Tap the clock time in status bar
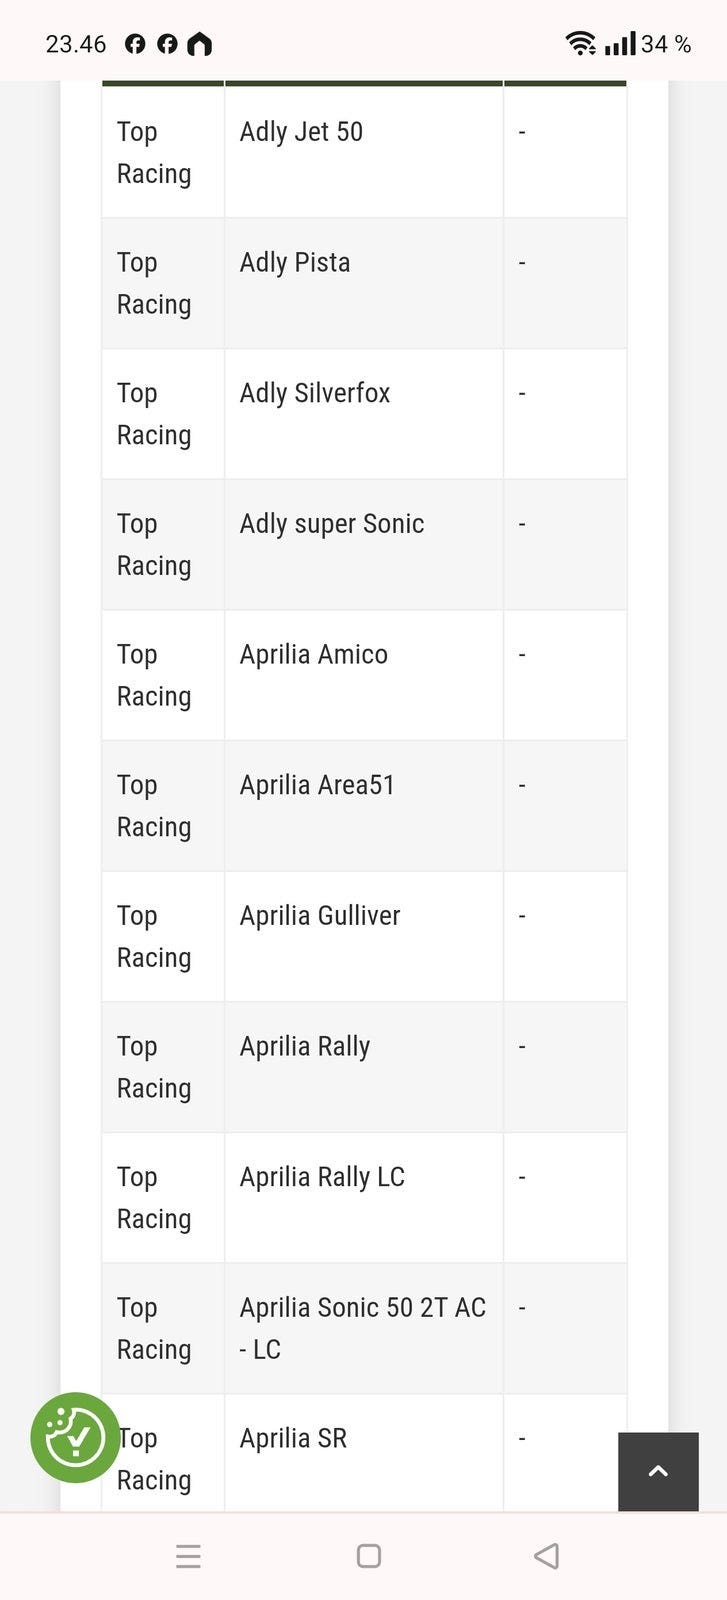Screen dimensions: 727x1600 pyautogui.click(x=76, y=44)
